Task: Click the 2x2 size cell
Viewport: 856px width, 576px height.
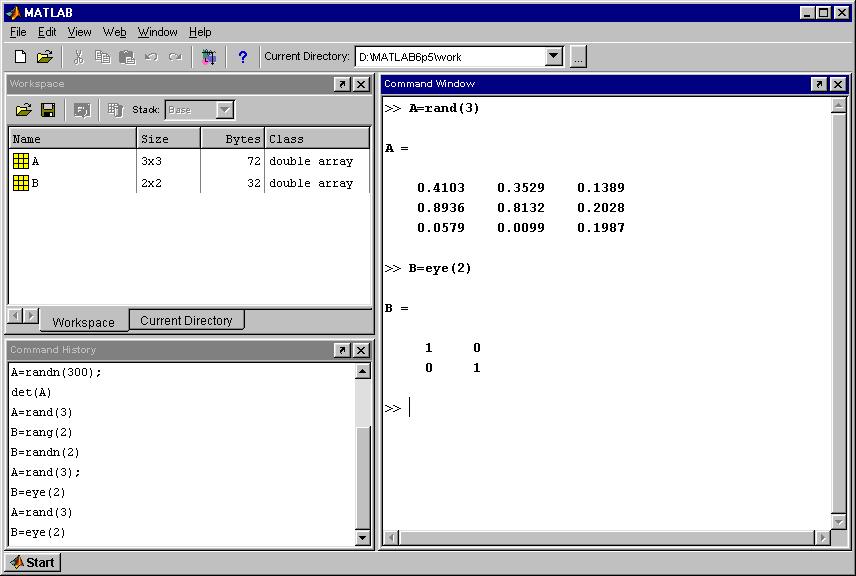Action: 151,183
